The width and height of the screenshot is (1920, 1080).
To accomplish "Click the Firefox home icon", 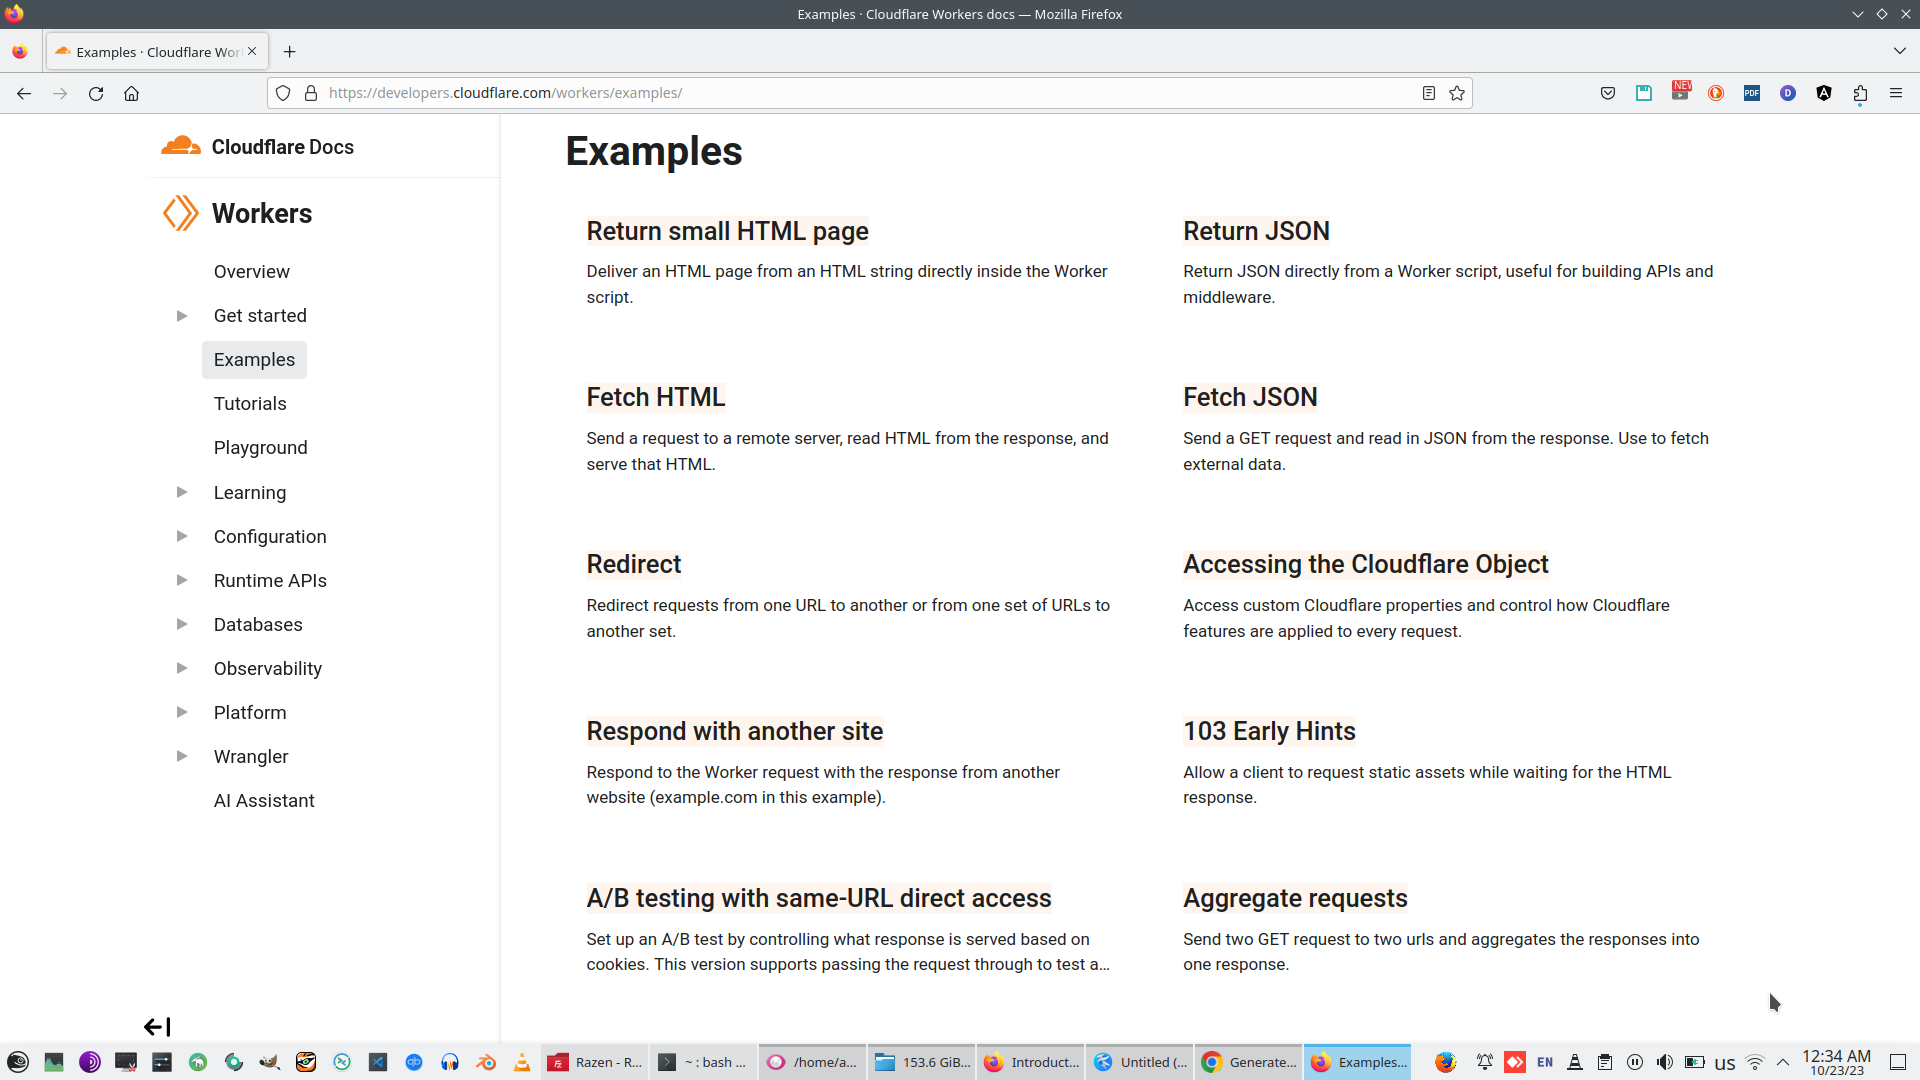I will [x=131, y=93].
